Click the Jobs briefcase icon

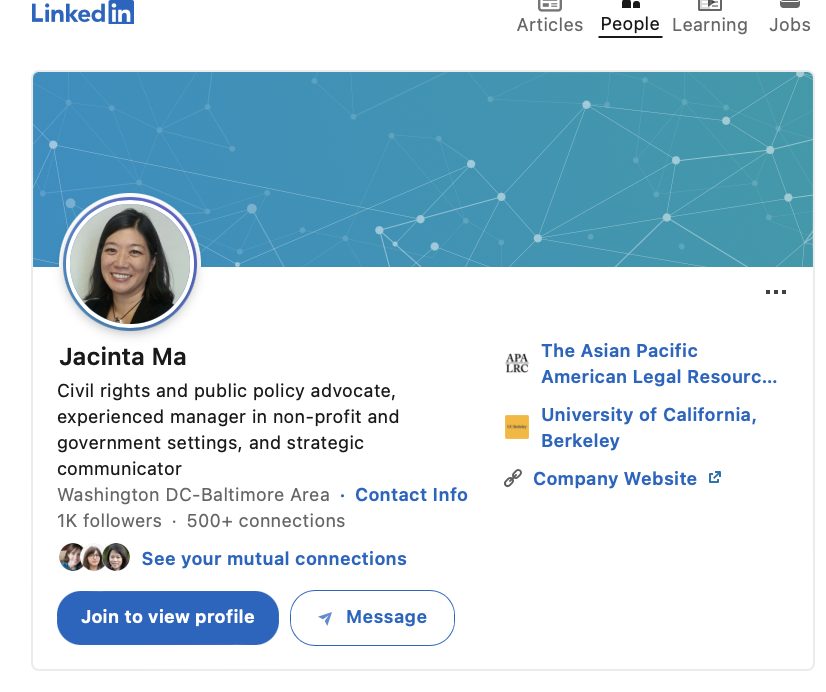(789, 5)
